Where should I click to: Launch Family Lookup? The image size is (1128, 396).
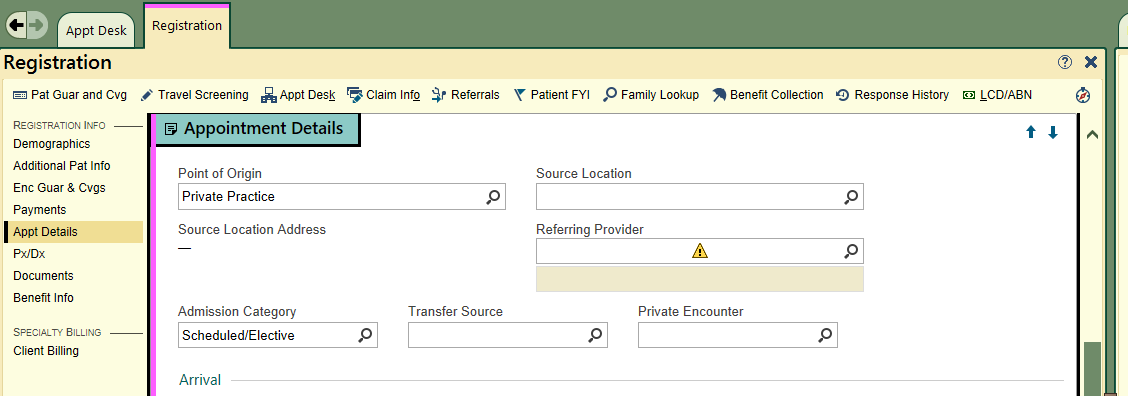[x=651, y=94]
